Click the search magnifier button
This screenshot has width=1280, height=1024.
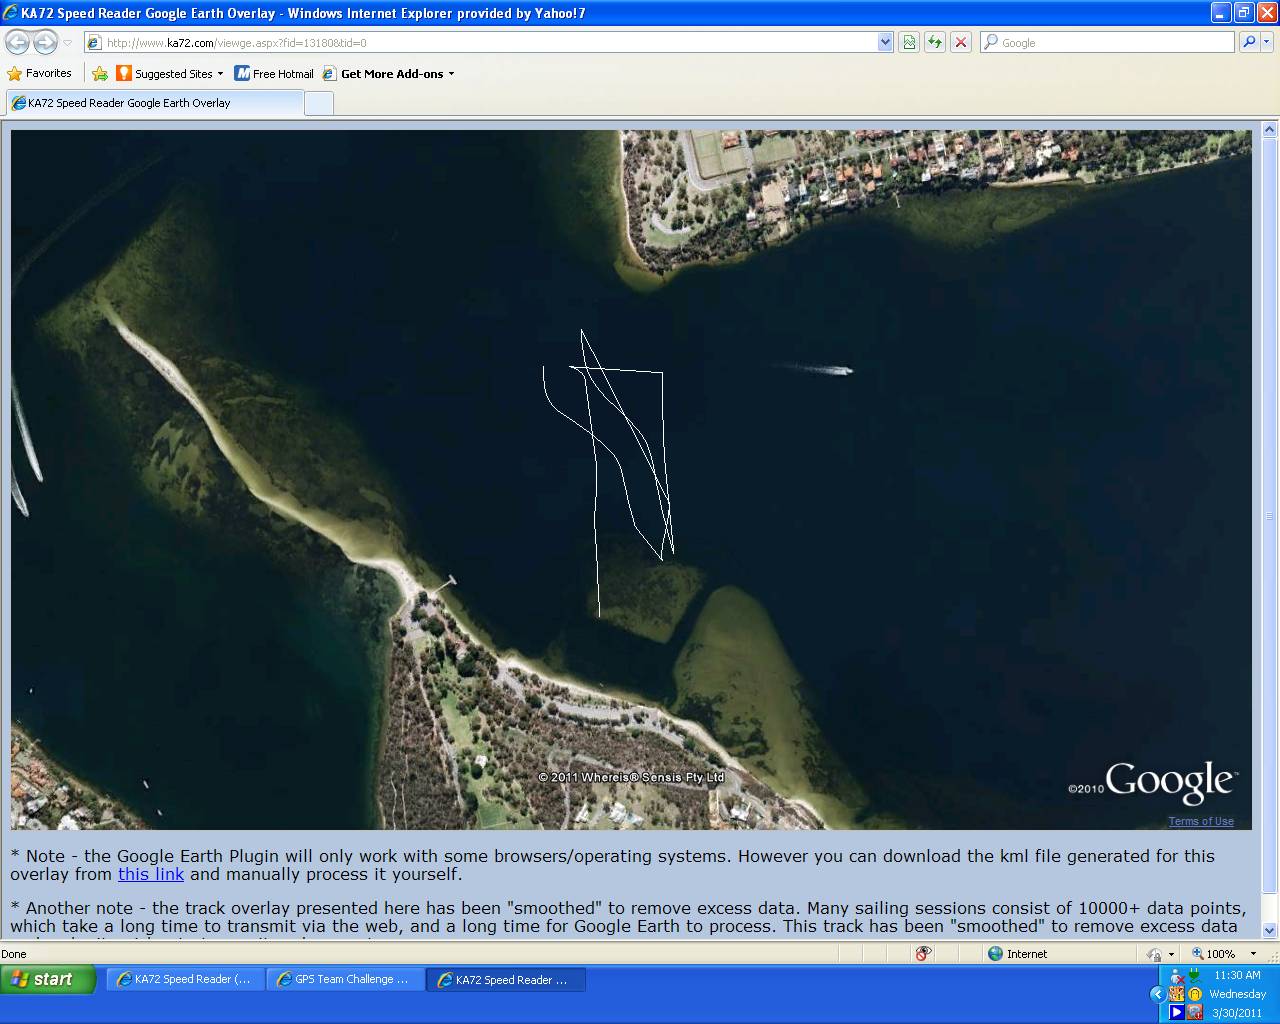1248,42
